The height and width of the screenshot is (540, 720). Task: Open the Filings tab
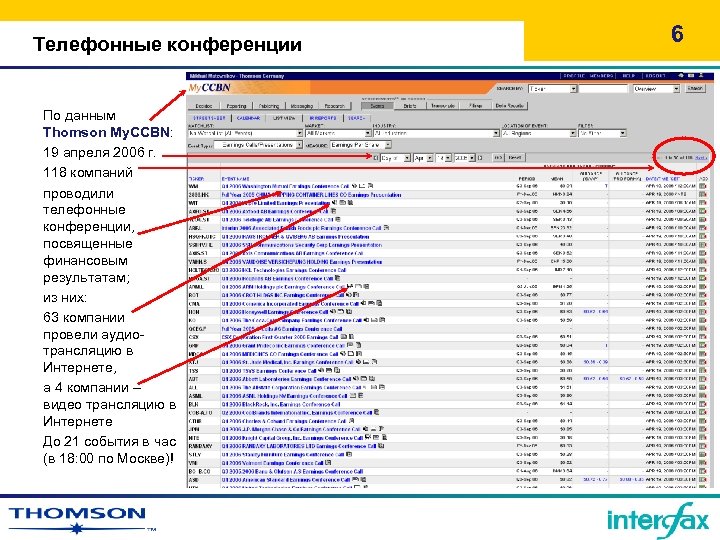pyautogui.click(x=476, y=106)
